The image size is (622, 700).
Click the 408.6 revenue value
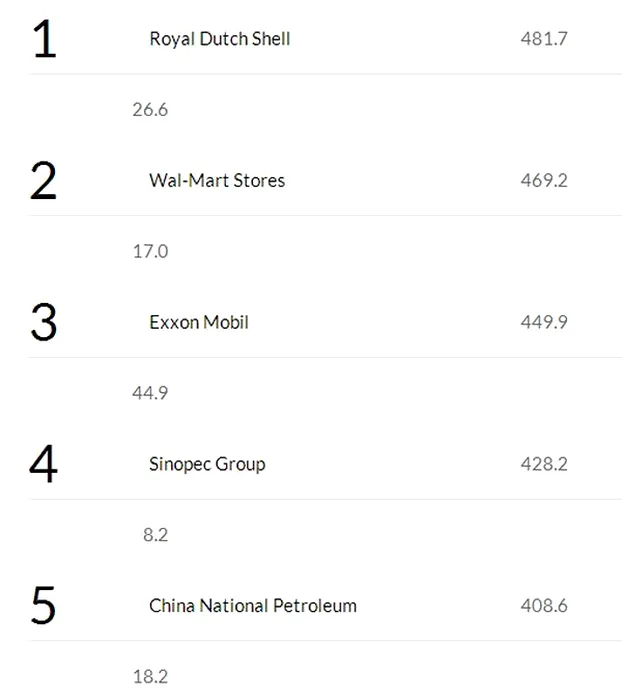point(544,606)
